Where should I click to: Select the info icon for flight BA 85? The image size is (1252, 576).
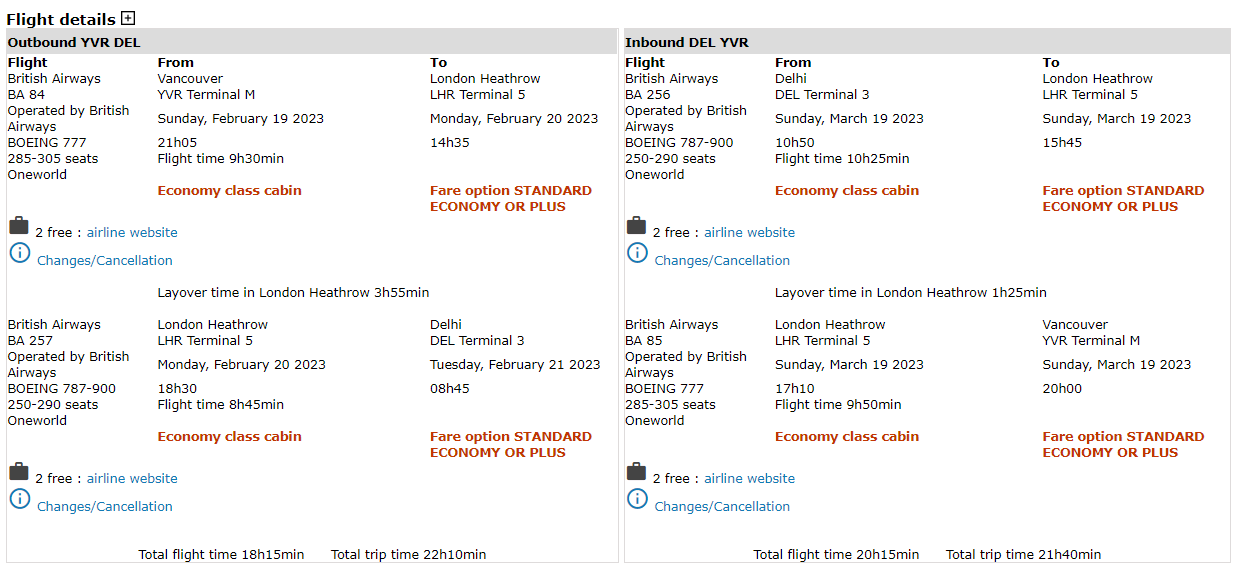[x=636, y=499]
